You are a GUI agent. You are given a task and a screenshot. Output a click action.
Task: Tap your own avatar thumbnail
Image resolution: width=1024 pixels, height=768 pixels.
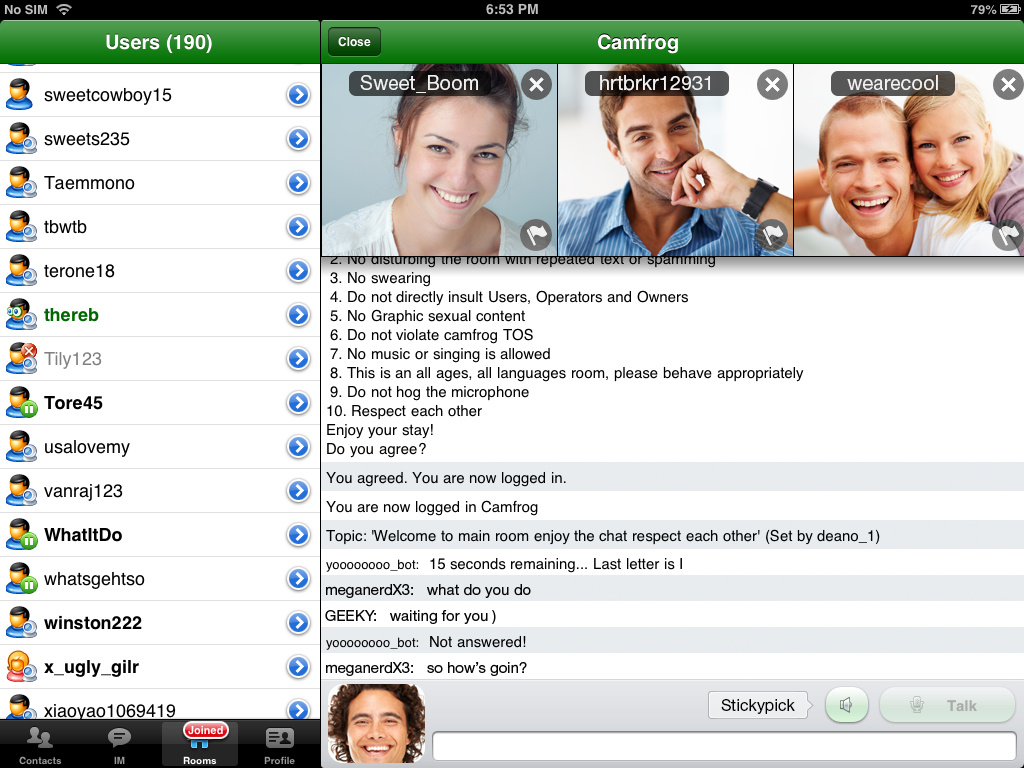click(377, 724)
